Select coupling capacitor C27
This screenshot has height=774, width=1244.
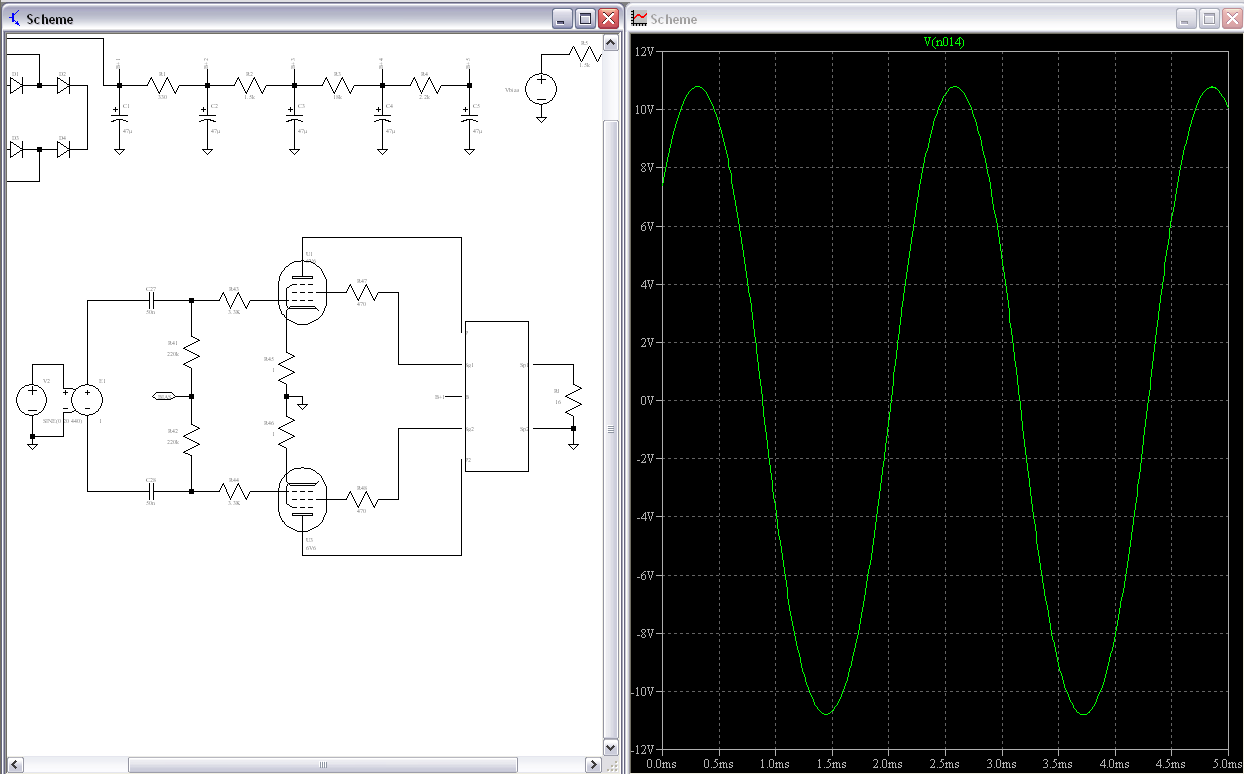151,299
